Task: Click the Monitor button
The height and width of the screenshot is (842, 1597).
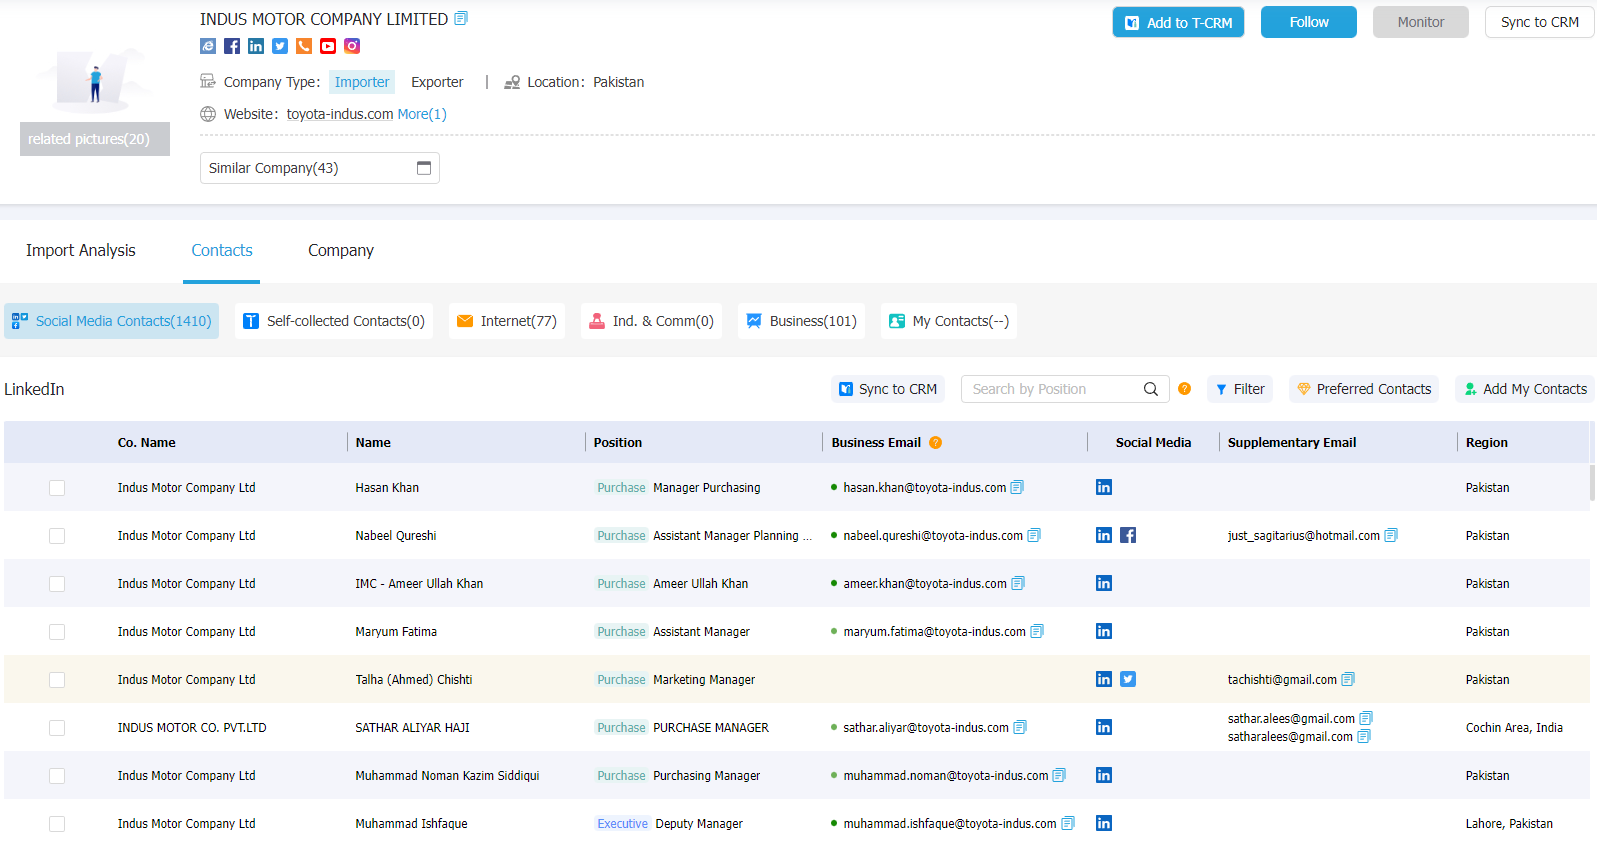Action: click(x=1421, y=22)
